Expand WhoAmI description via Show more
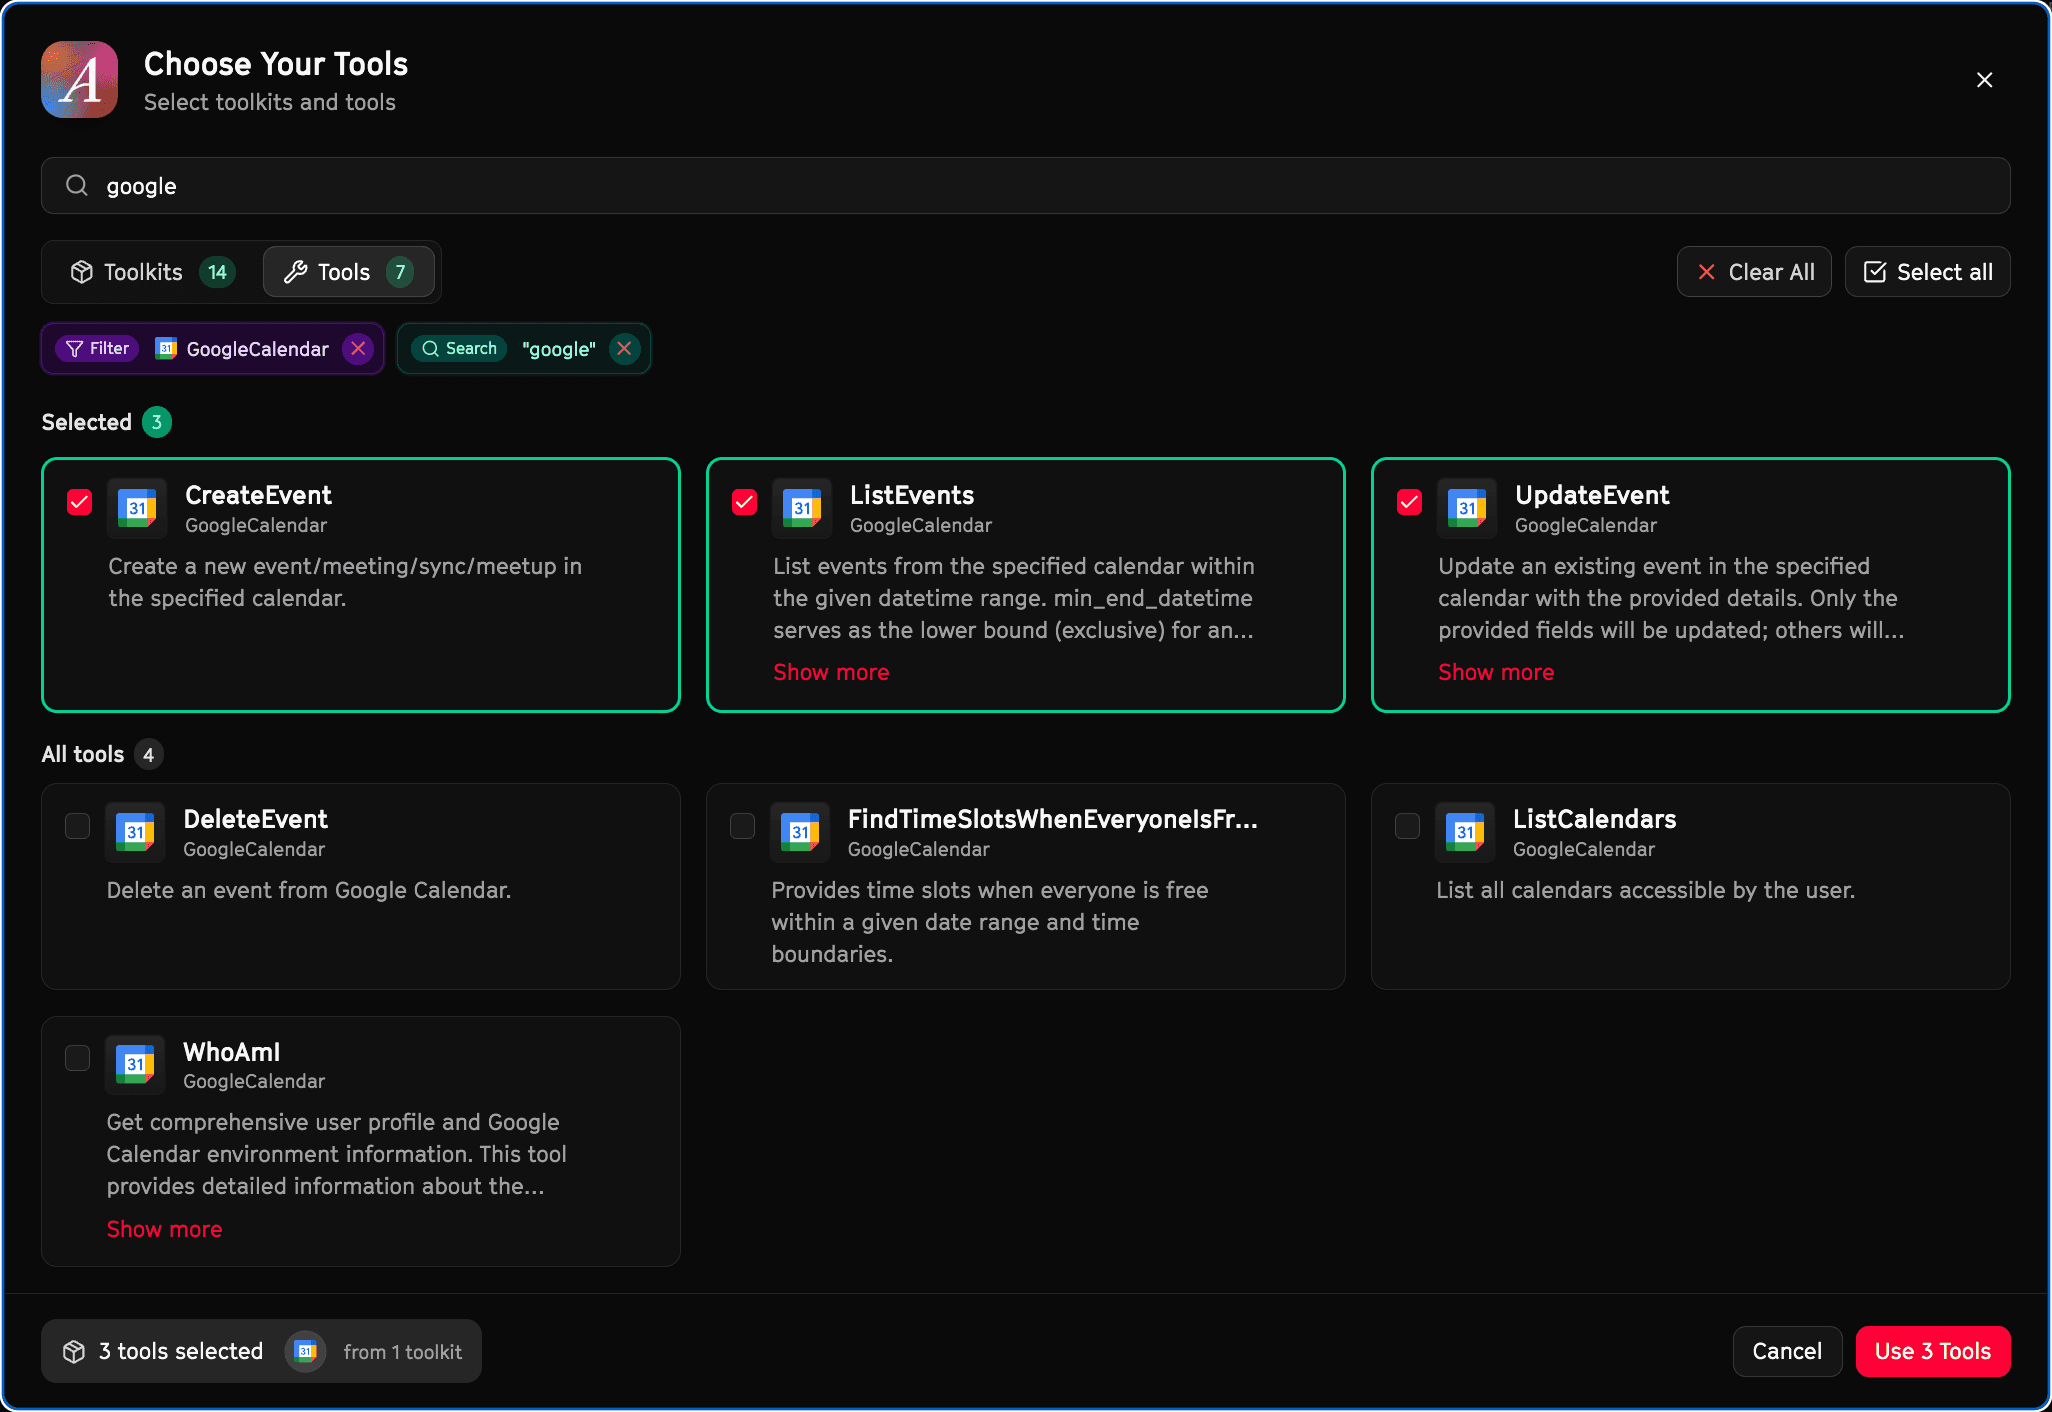This screenshot has width=2052, height=1412. click(x=164, y=1229)
